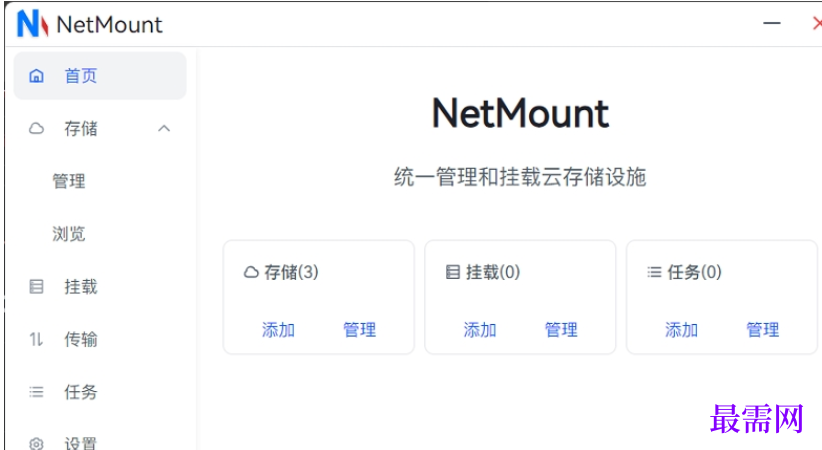Click the cloud icon in 存储(3) card

point(251,272)
